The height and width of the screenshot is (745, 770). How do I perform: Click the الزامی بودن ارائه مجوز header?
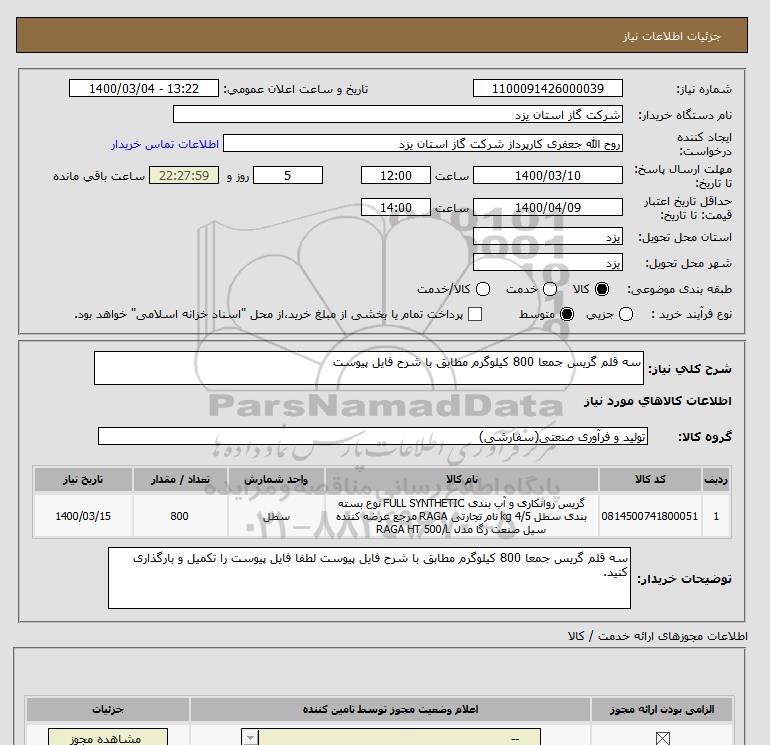pyautogui.click(x=662, y=709)
